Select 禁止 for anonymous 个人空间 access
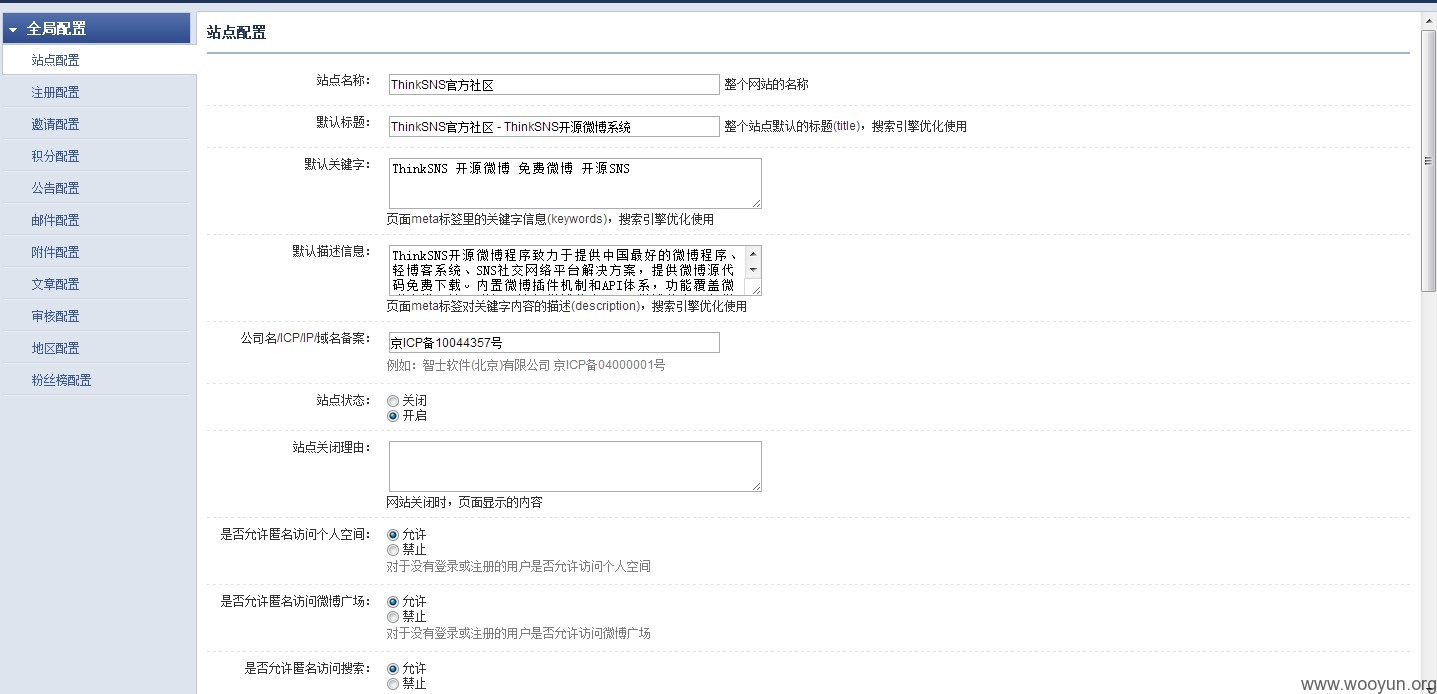Screen dimensions: 1437x694 tap(393, 549)
